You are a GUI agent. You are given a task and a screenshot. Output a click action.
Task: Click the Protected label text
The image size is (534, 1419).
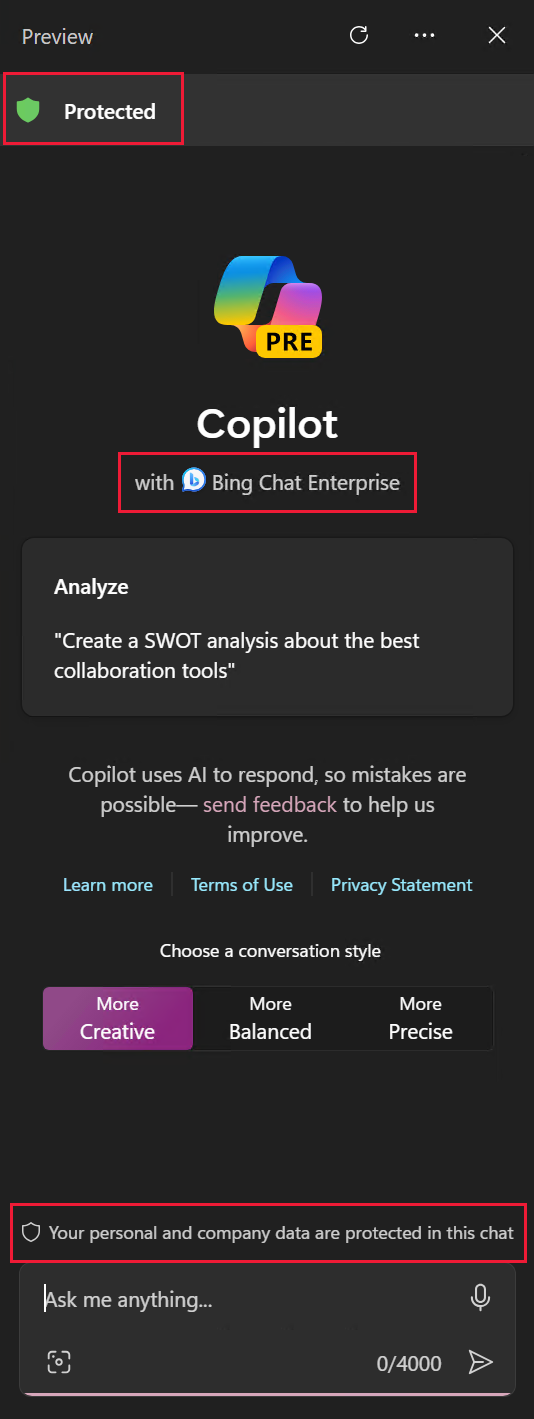tap(110, 112)
